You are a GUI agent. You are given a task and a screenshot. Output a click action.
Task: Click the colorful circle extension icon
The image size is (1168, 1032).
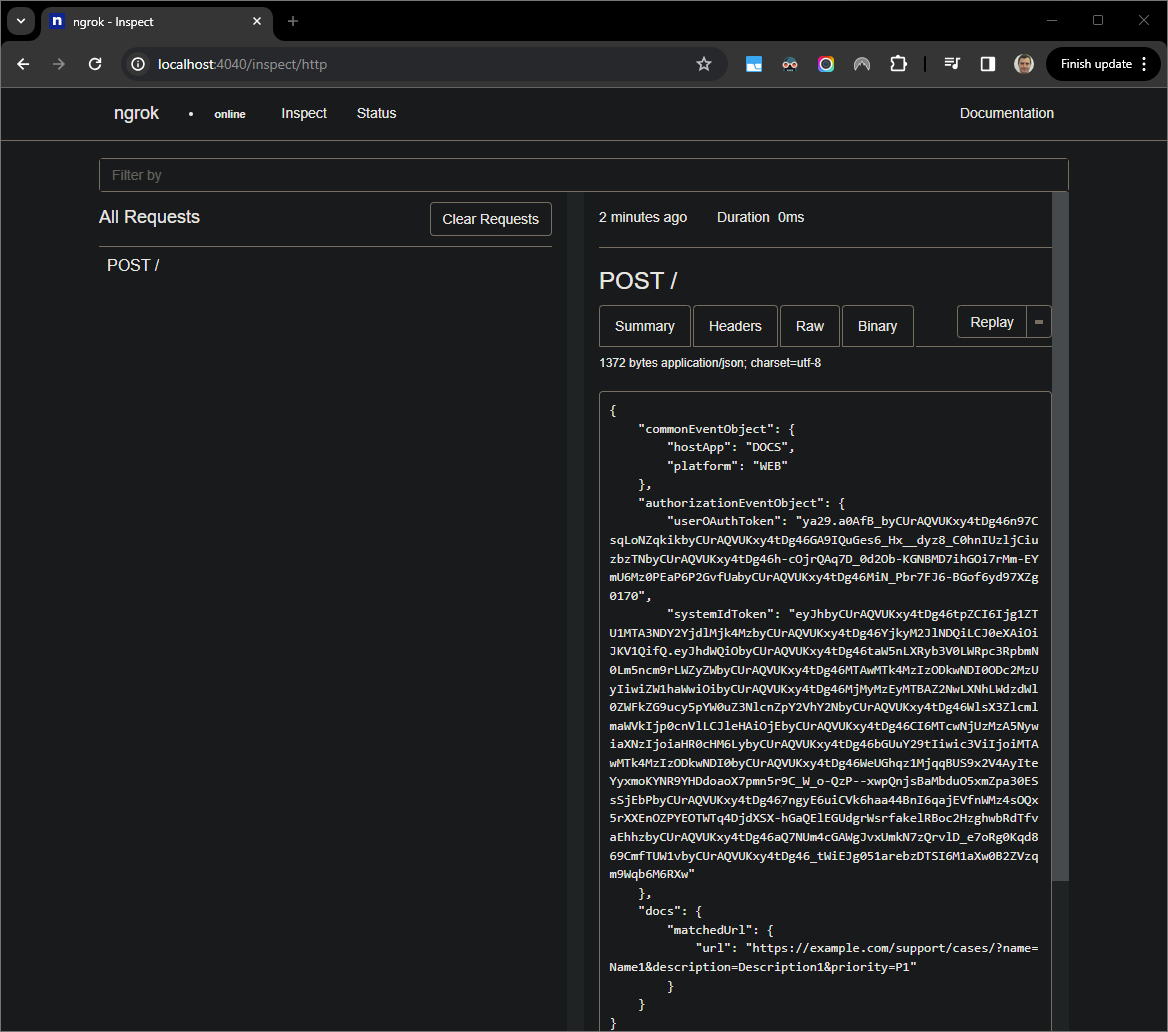pyautogui.click(x=825, y=63)
